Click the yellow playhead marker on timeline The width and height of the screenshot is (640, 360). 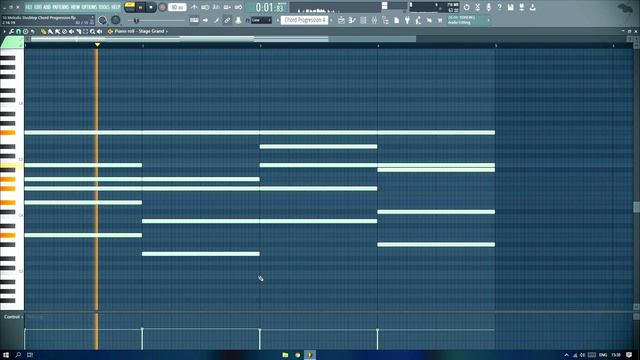tap(97, 44)
